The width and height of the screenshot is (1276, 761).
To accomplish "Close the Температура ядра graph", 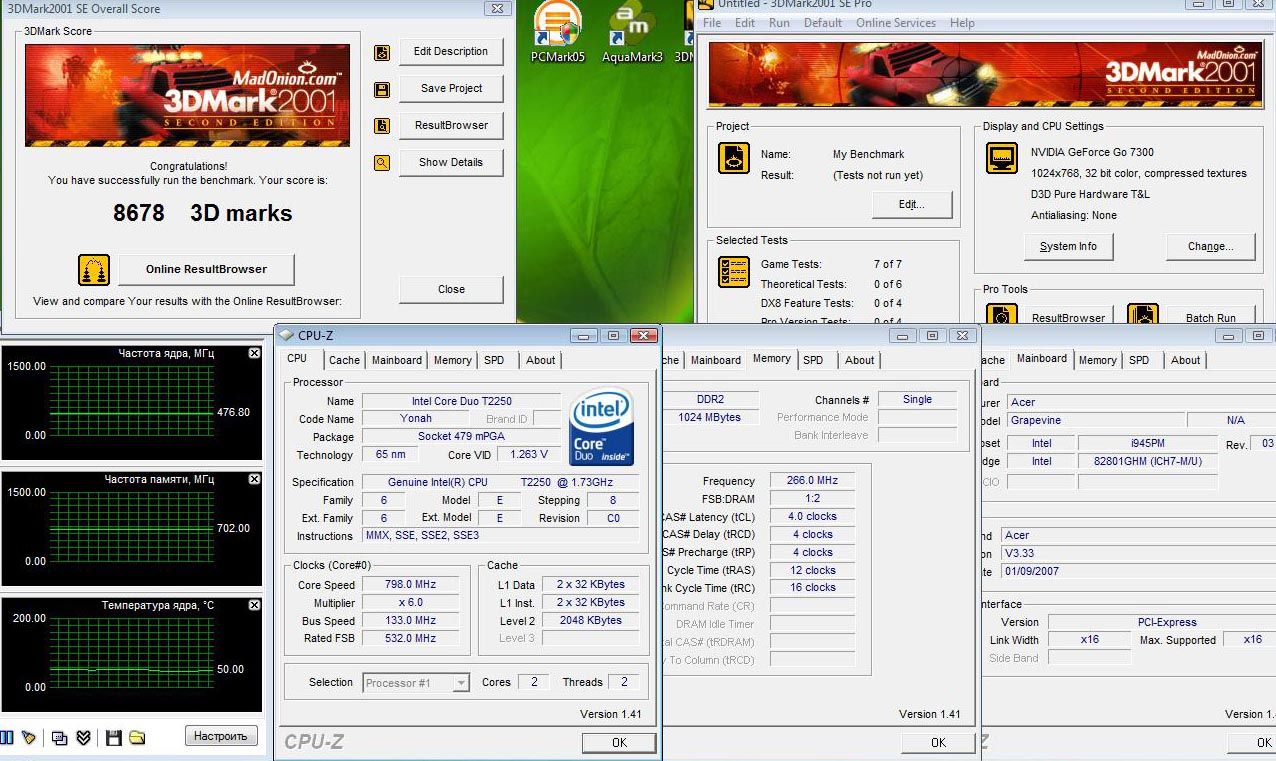I will [254, 605].
